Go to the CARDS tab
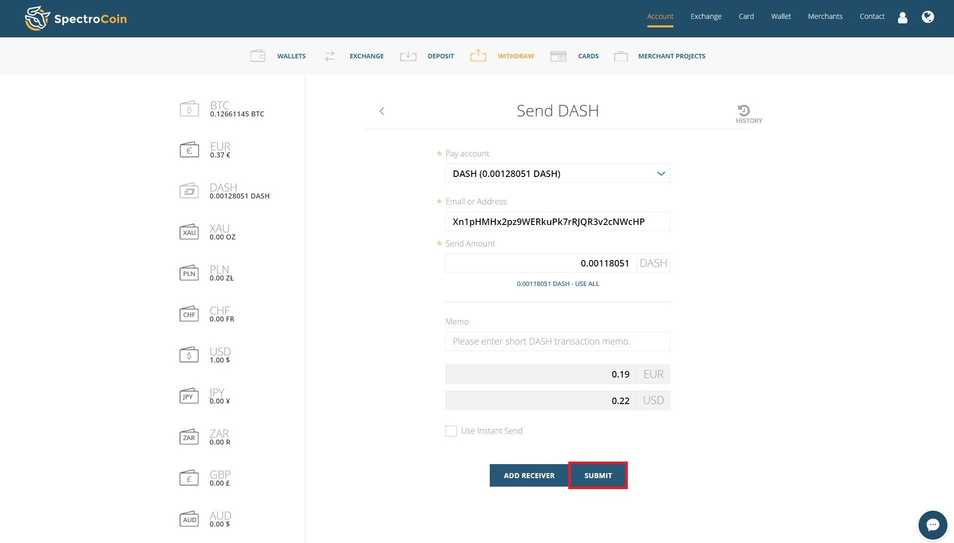The height and width of the screenshot is (543, 954). click(588, 56)
